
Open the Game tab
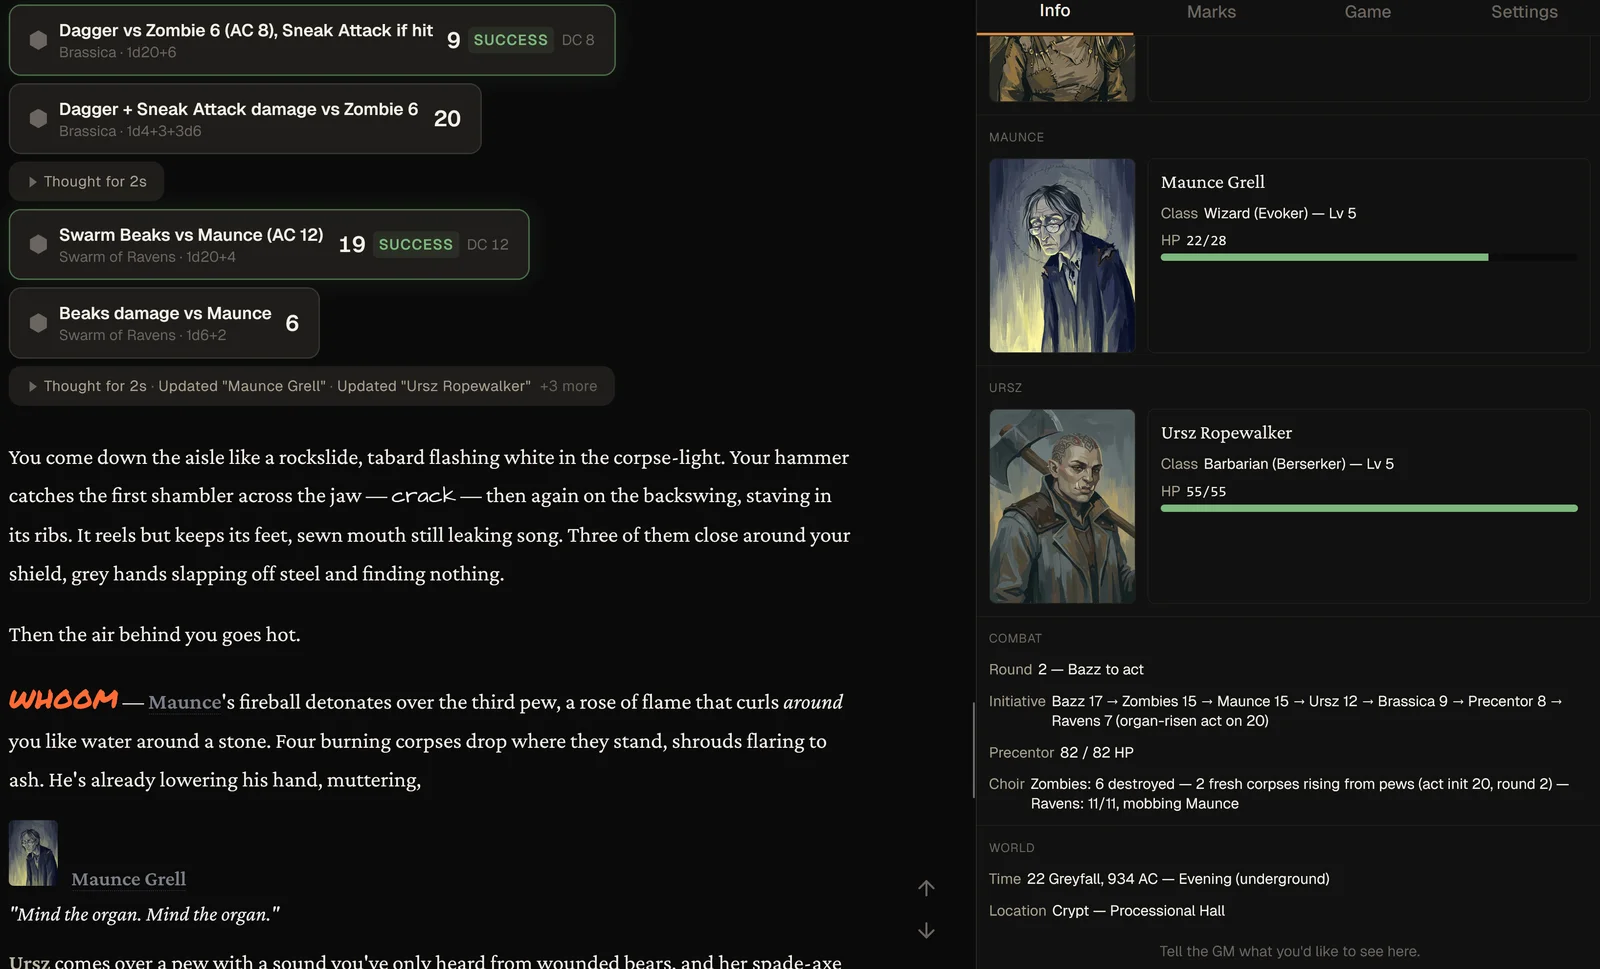point(1367,12)
